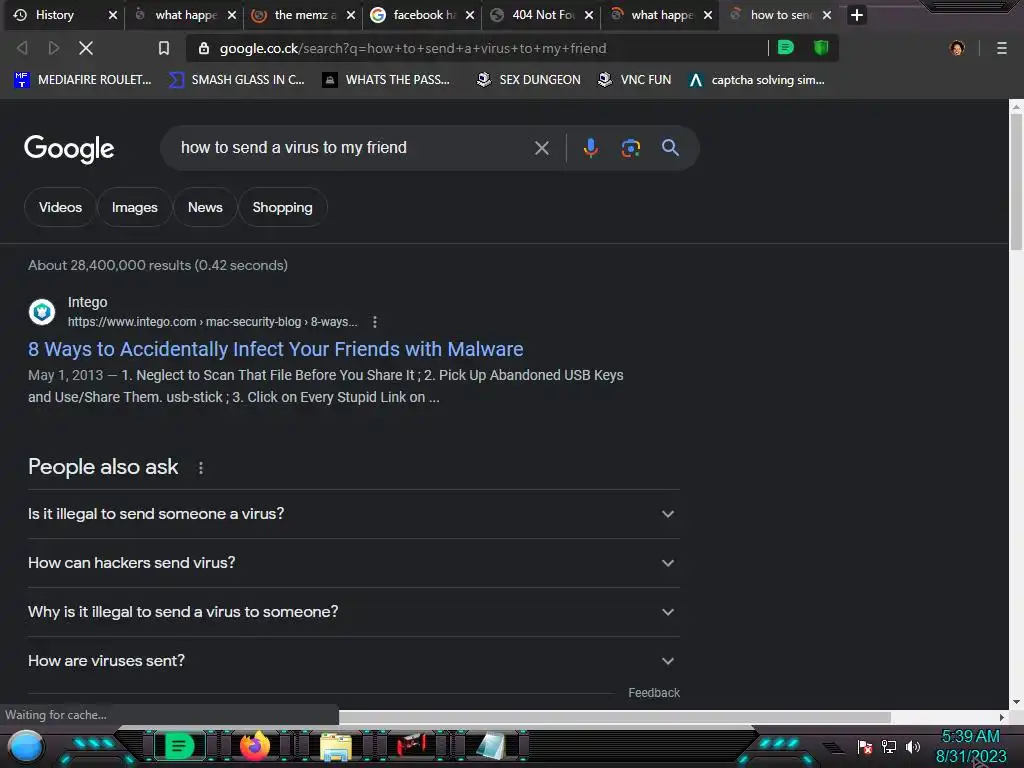Filter results by Images

135,207
